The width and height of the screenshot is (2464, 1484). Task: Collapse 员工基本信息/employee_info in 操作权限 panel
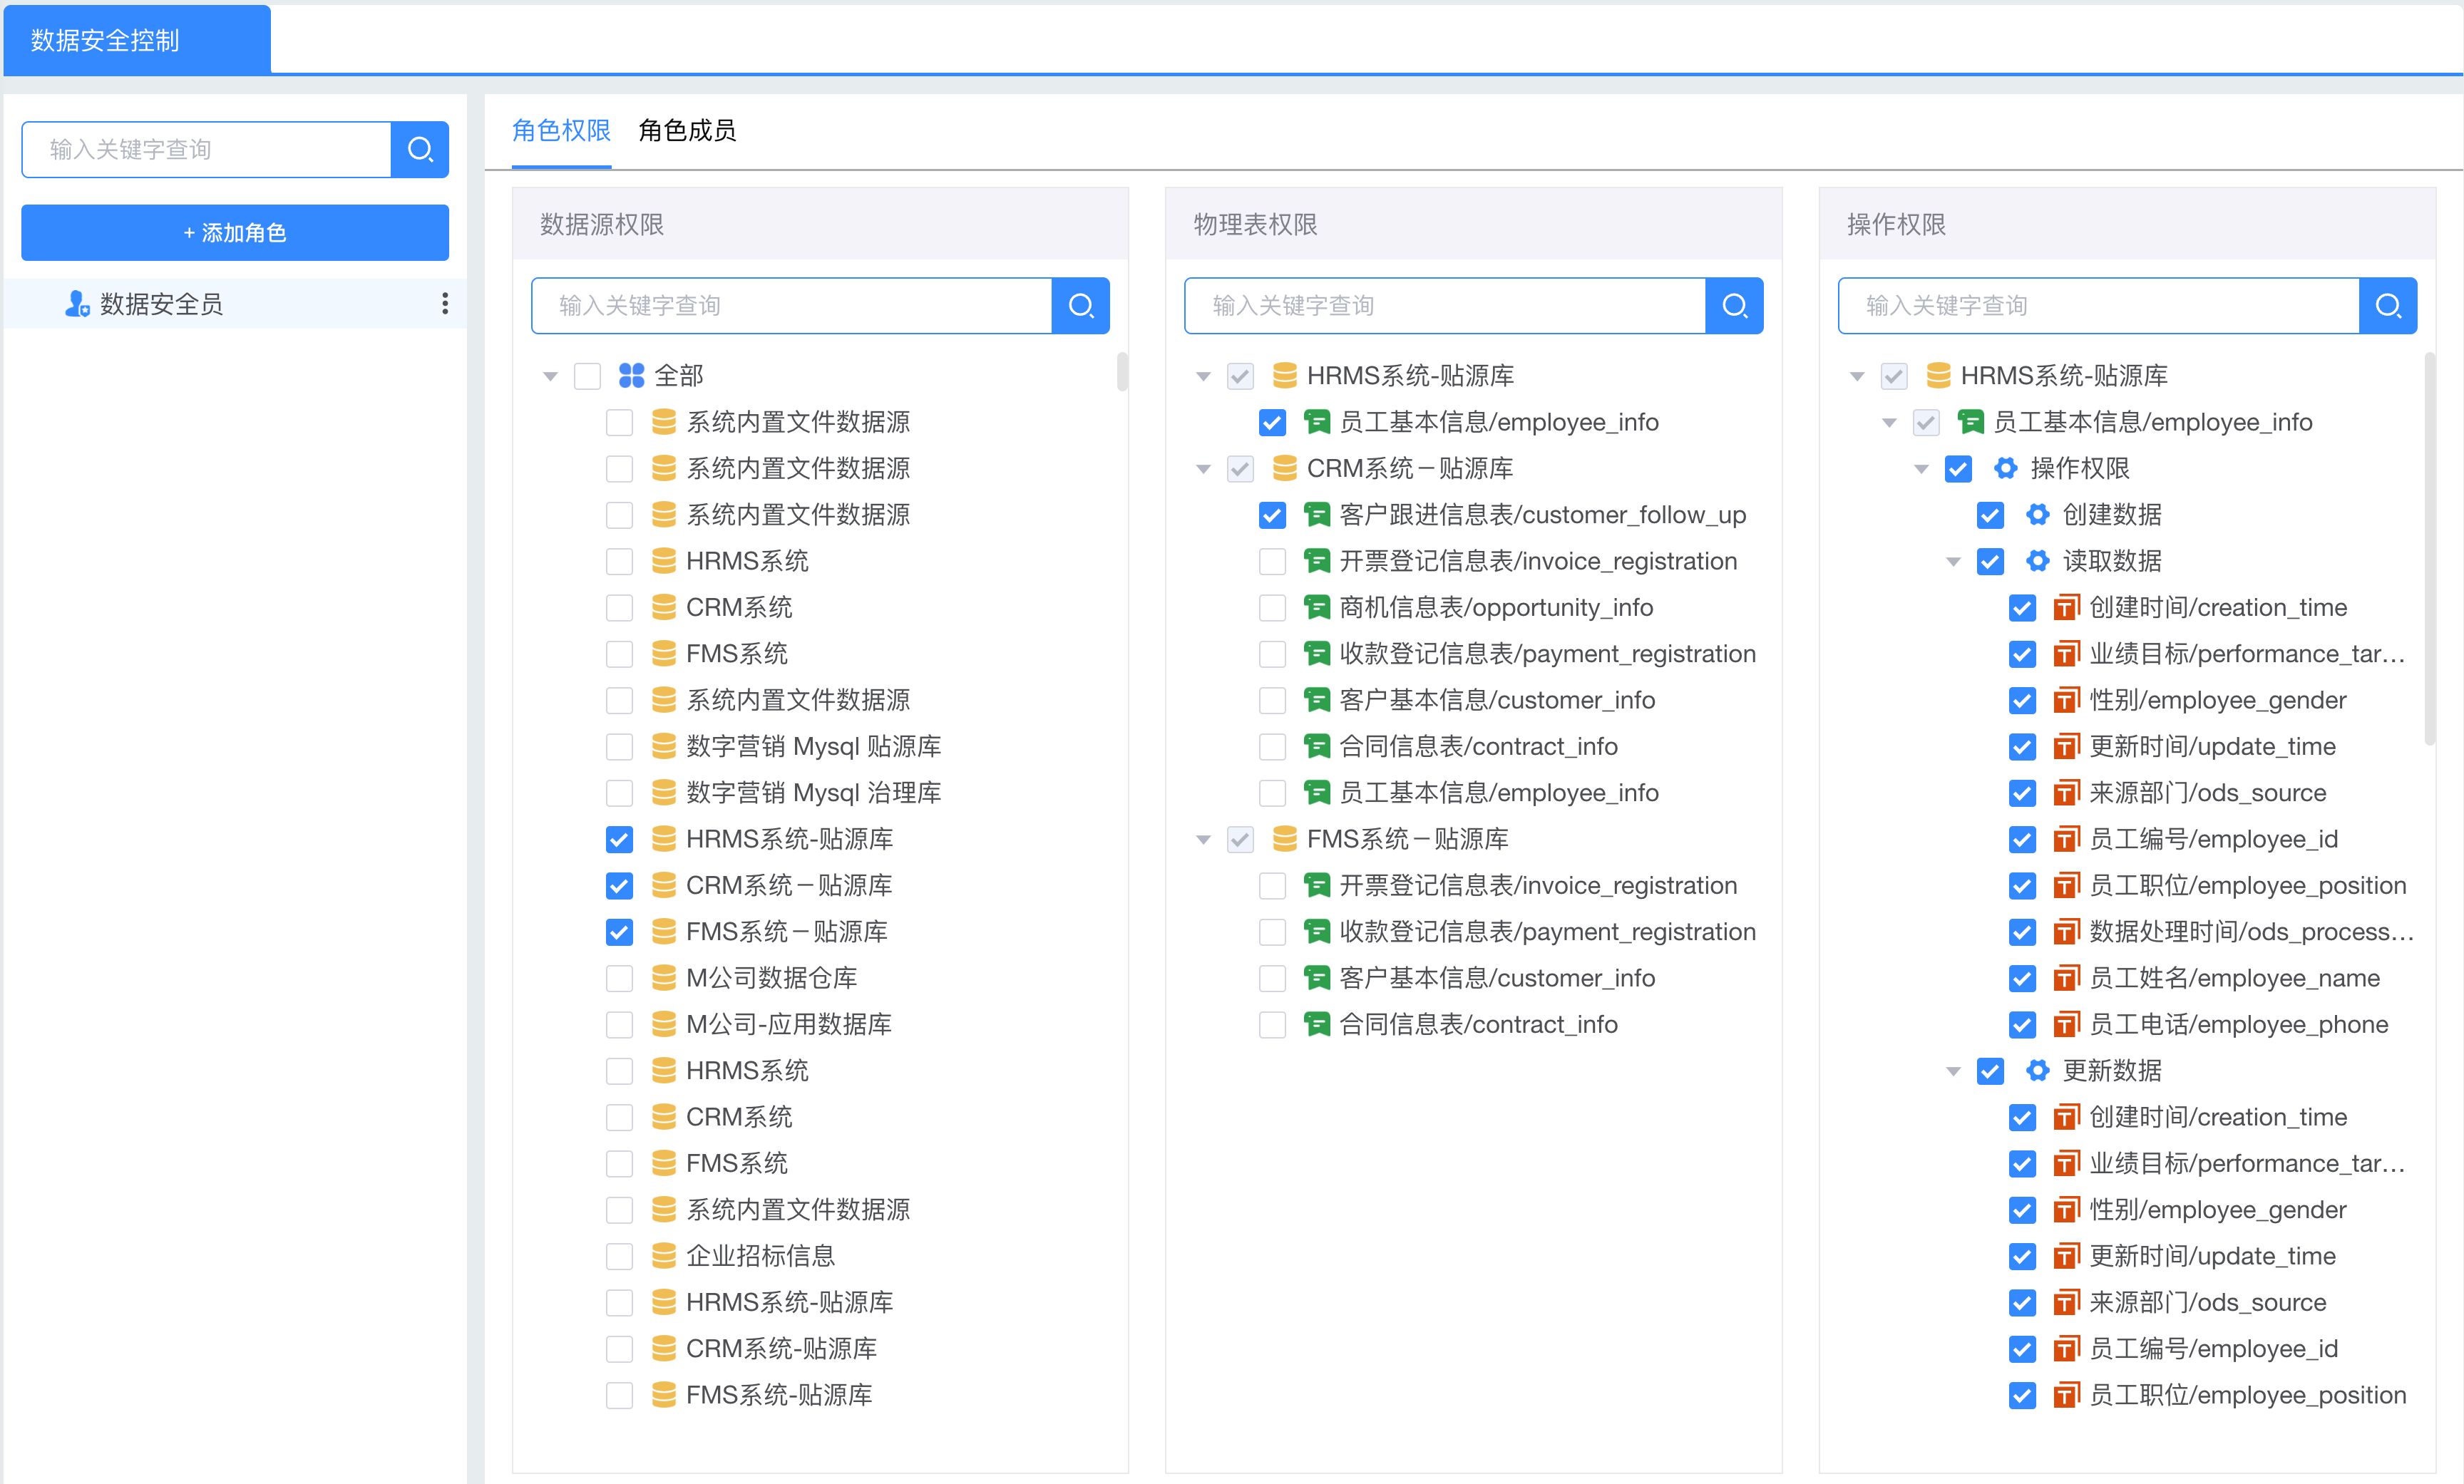[1889, 423]
